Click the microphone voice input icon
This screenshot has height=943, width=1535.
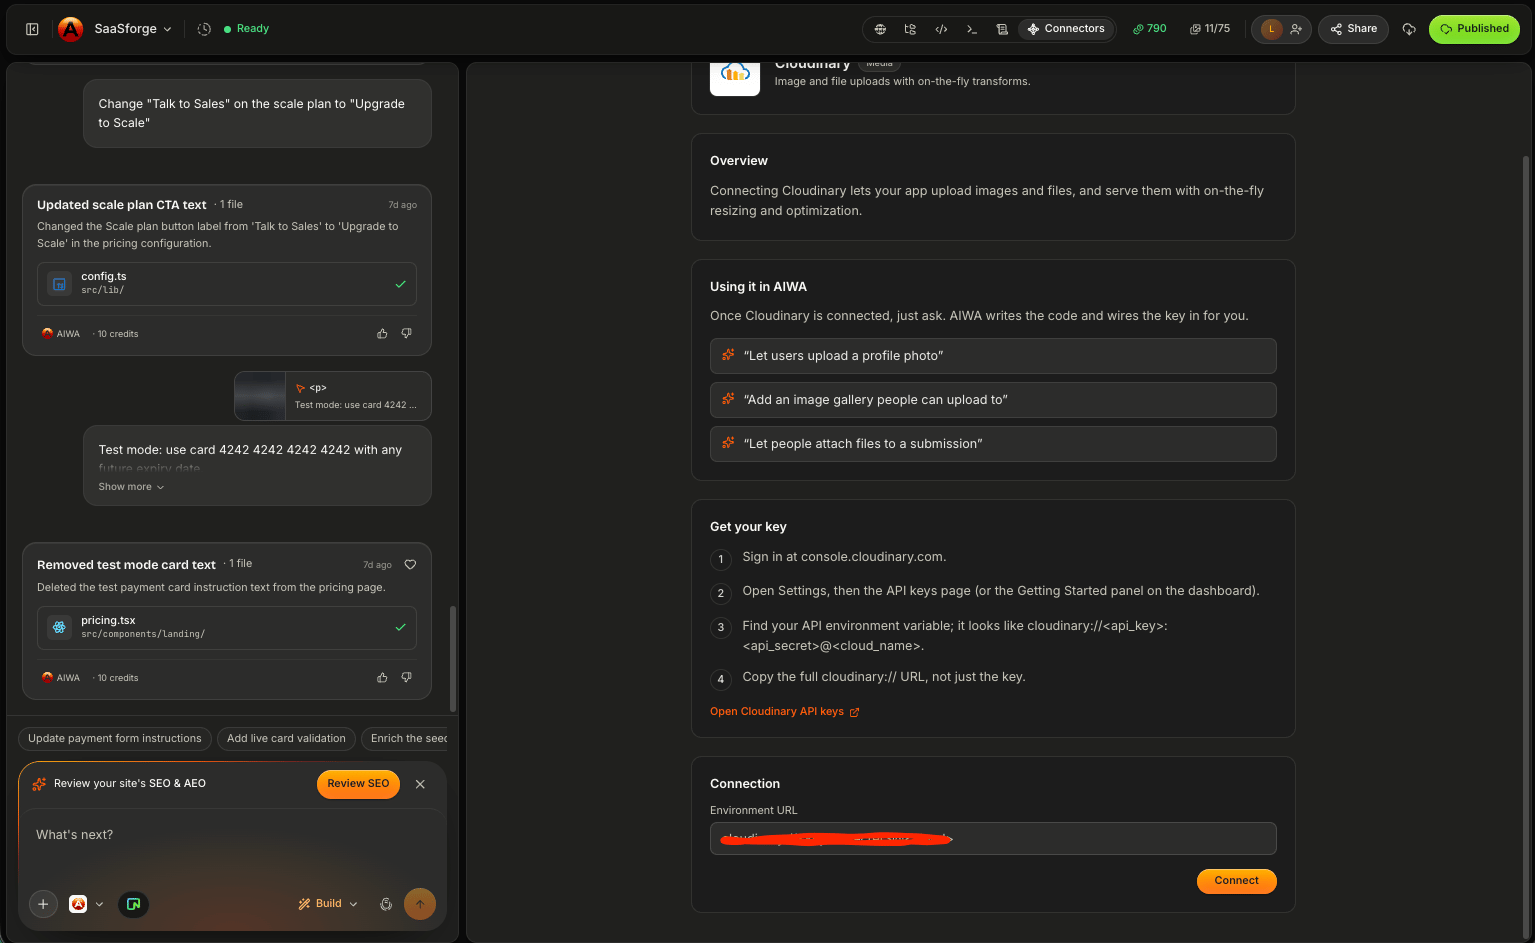(386, 904)
